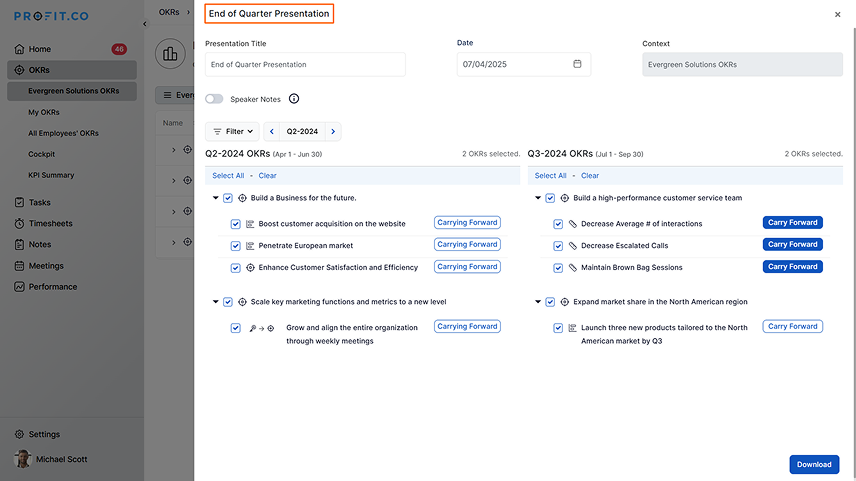Uncheck 'Scale key marketing functions and metrics'

(228, 302)
